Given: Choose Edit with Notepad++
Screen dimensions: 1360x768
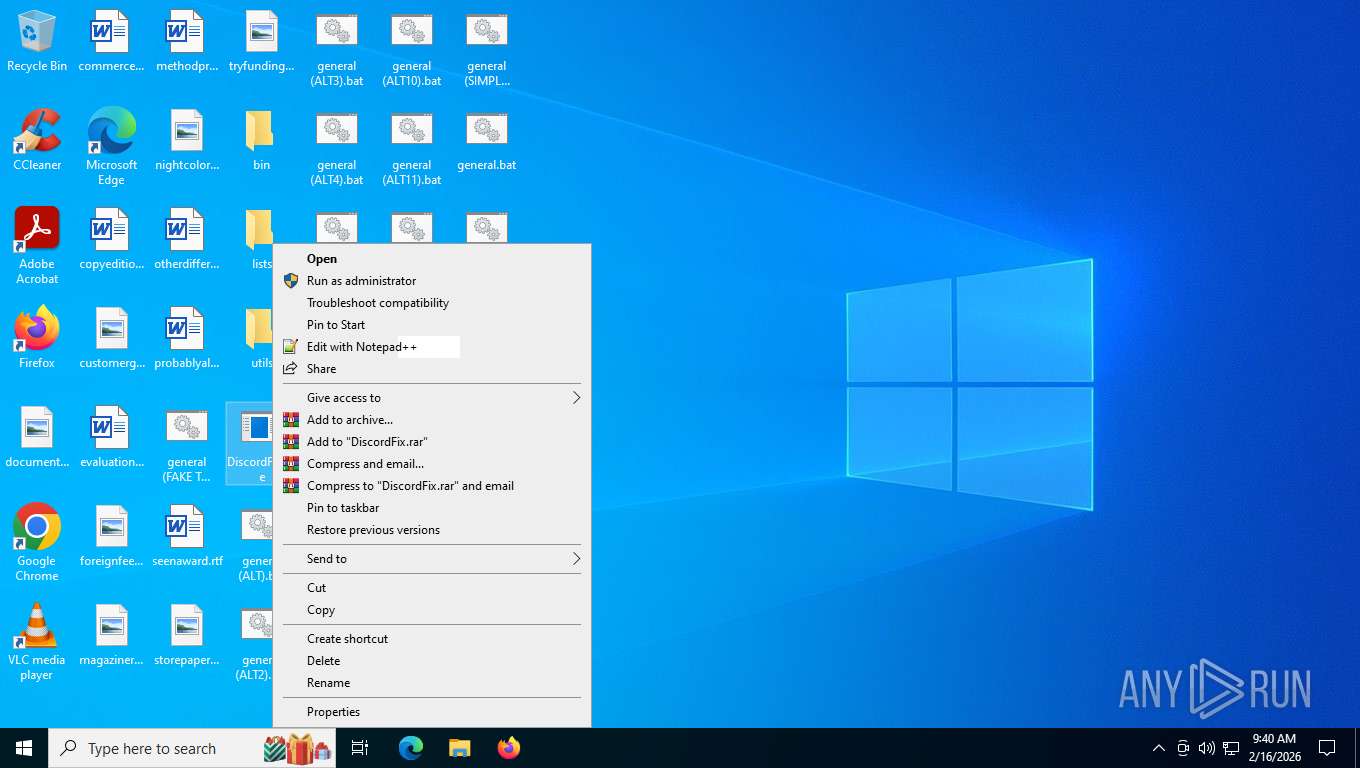Looking at the screenshot, I should click(432, 347).
